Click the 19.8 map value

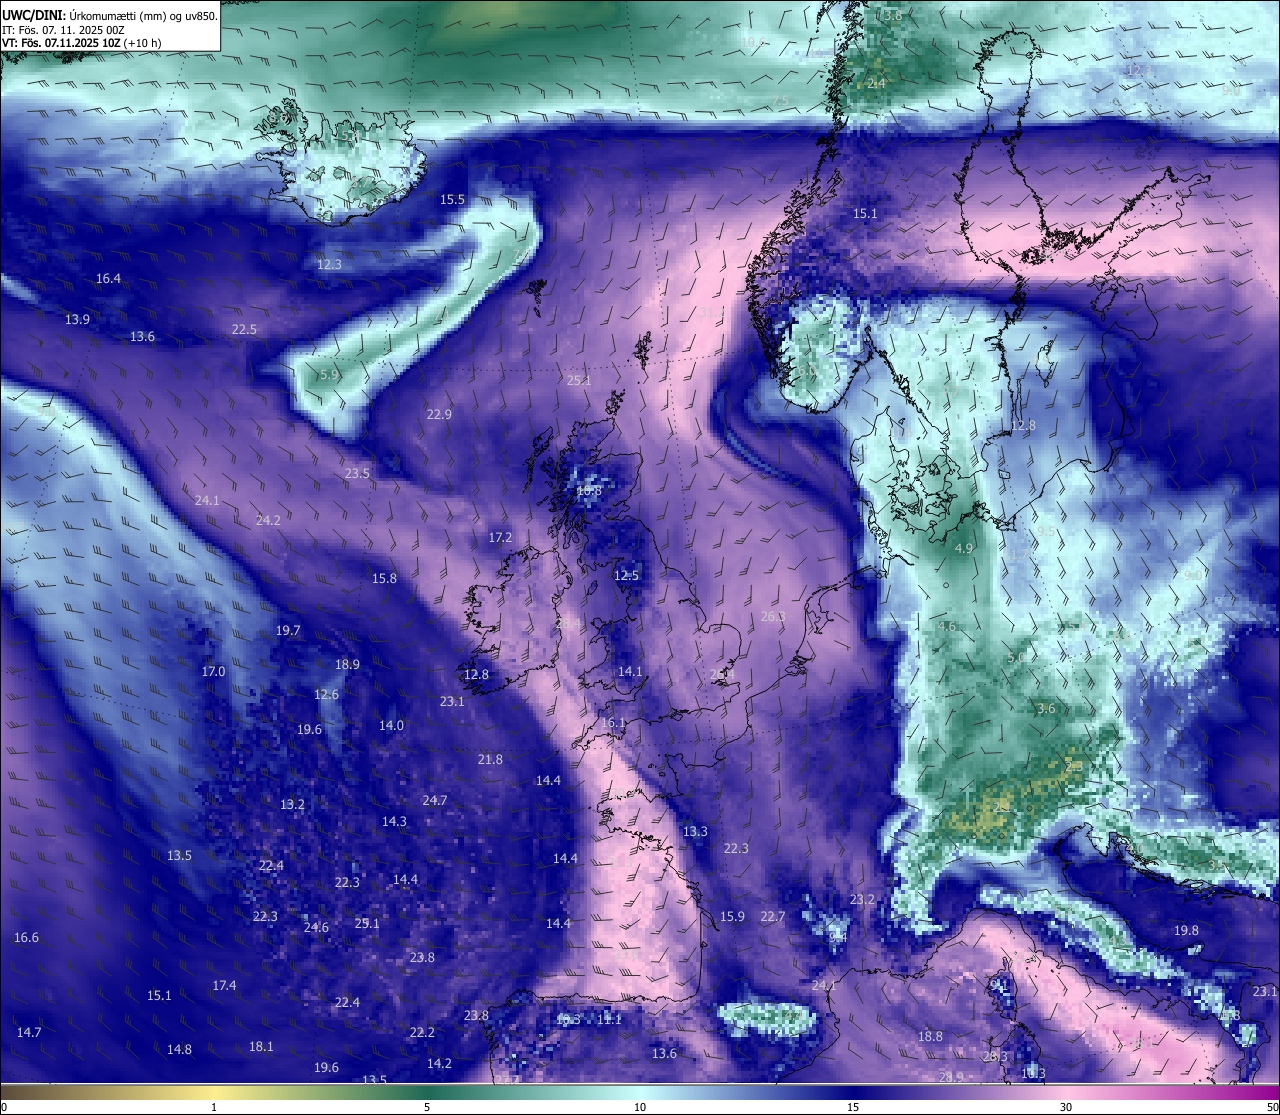(1186, 931)
